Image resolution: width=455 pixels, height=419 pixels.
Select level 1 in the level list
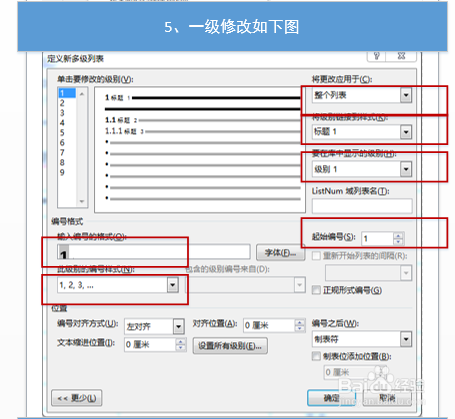(67, 93)
